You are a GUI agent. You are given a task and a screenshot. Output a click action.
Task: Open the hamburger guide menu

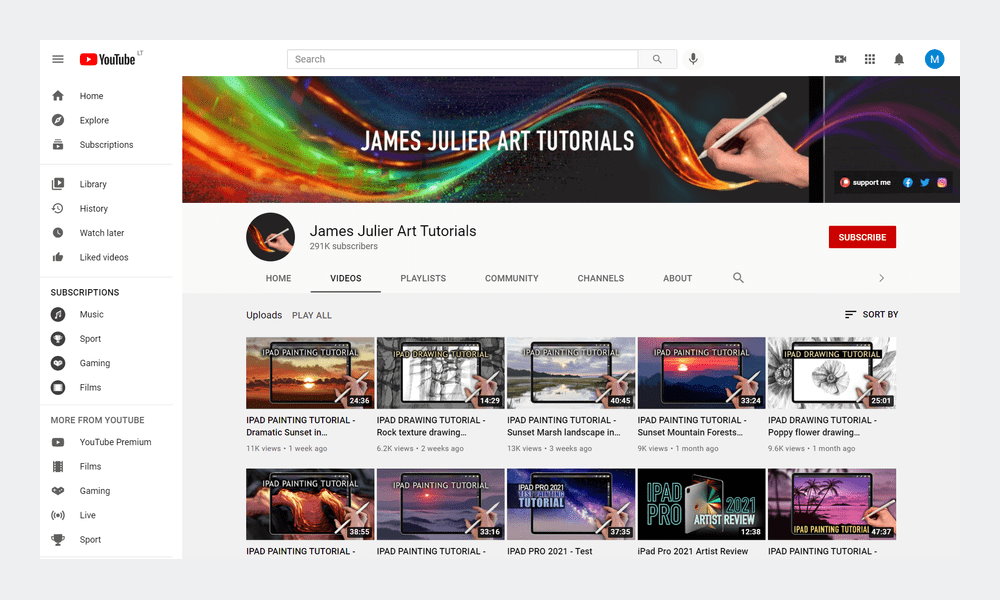pyautogui.click(x=57, y=59)
